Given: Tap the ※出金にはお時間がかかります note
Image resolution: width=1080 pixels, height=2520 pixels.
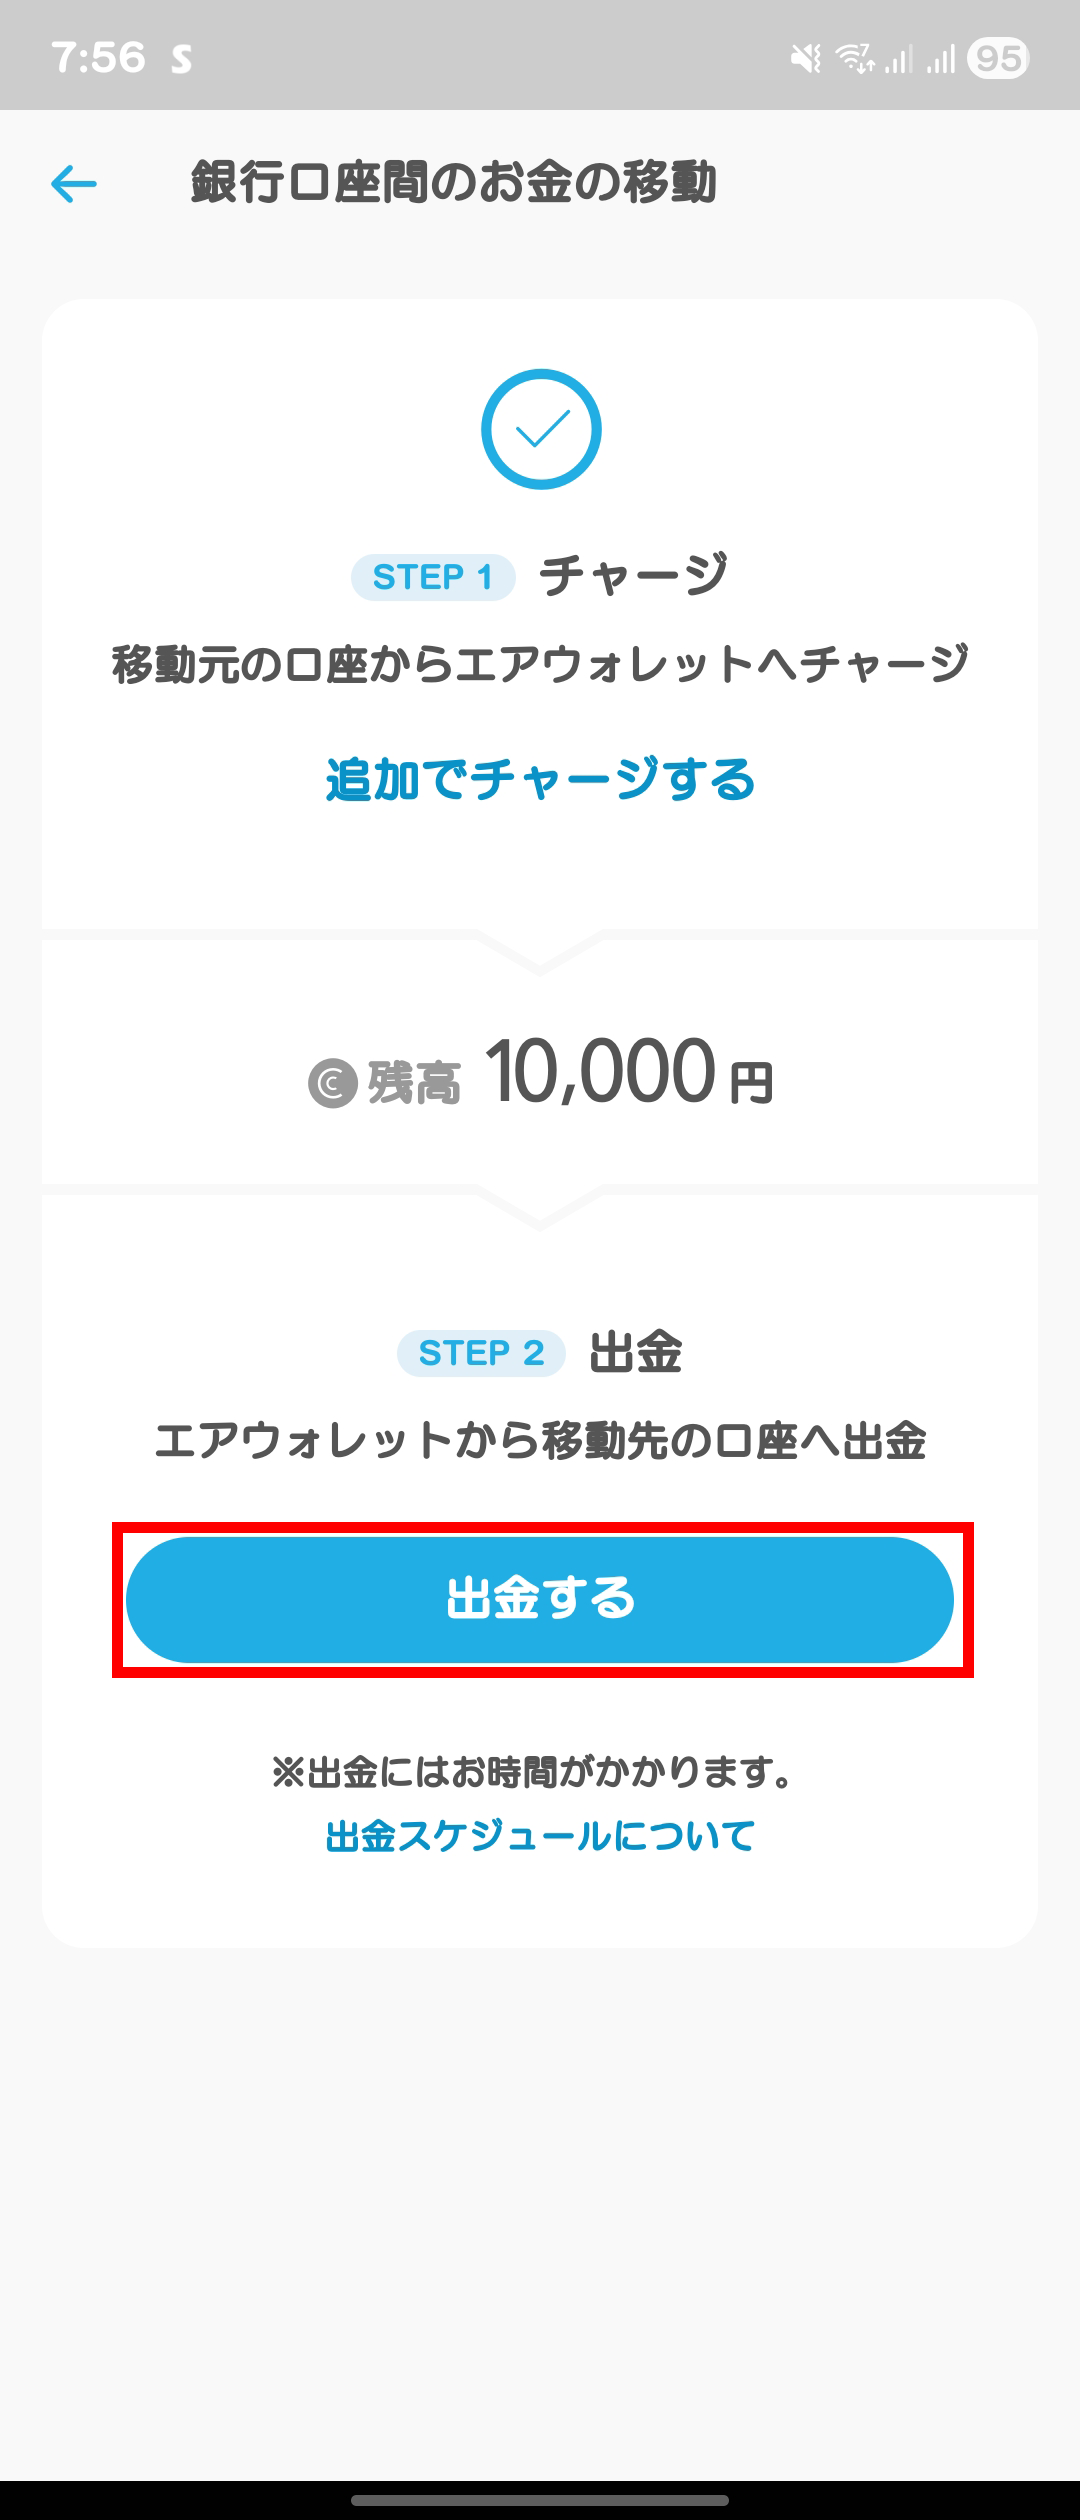Looking at the screenshot, I should coord(533,1773).
